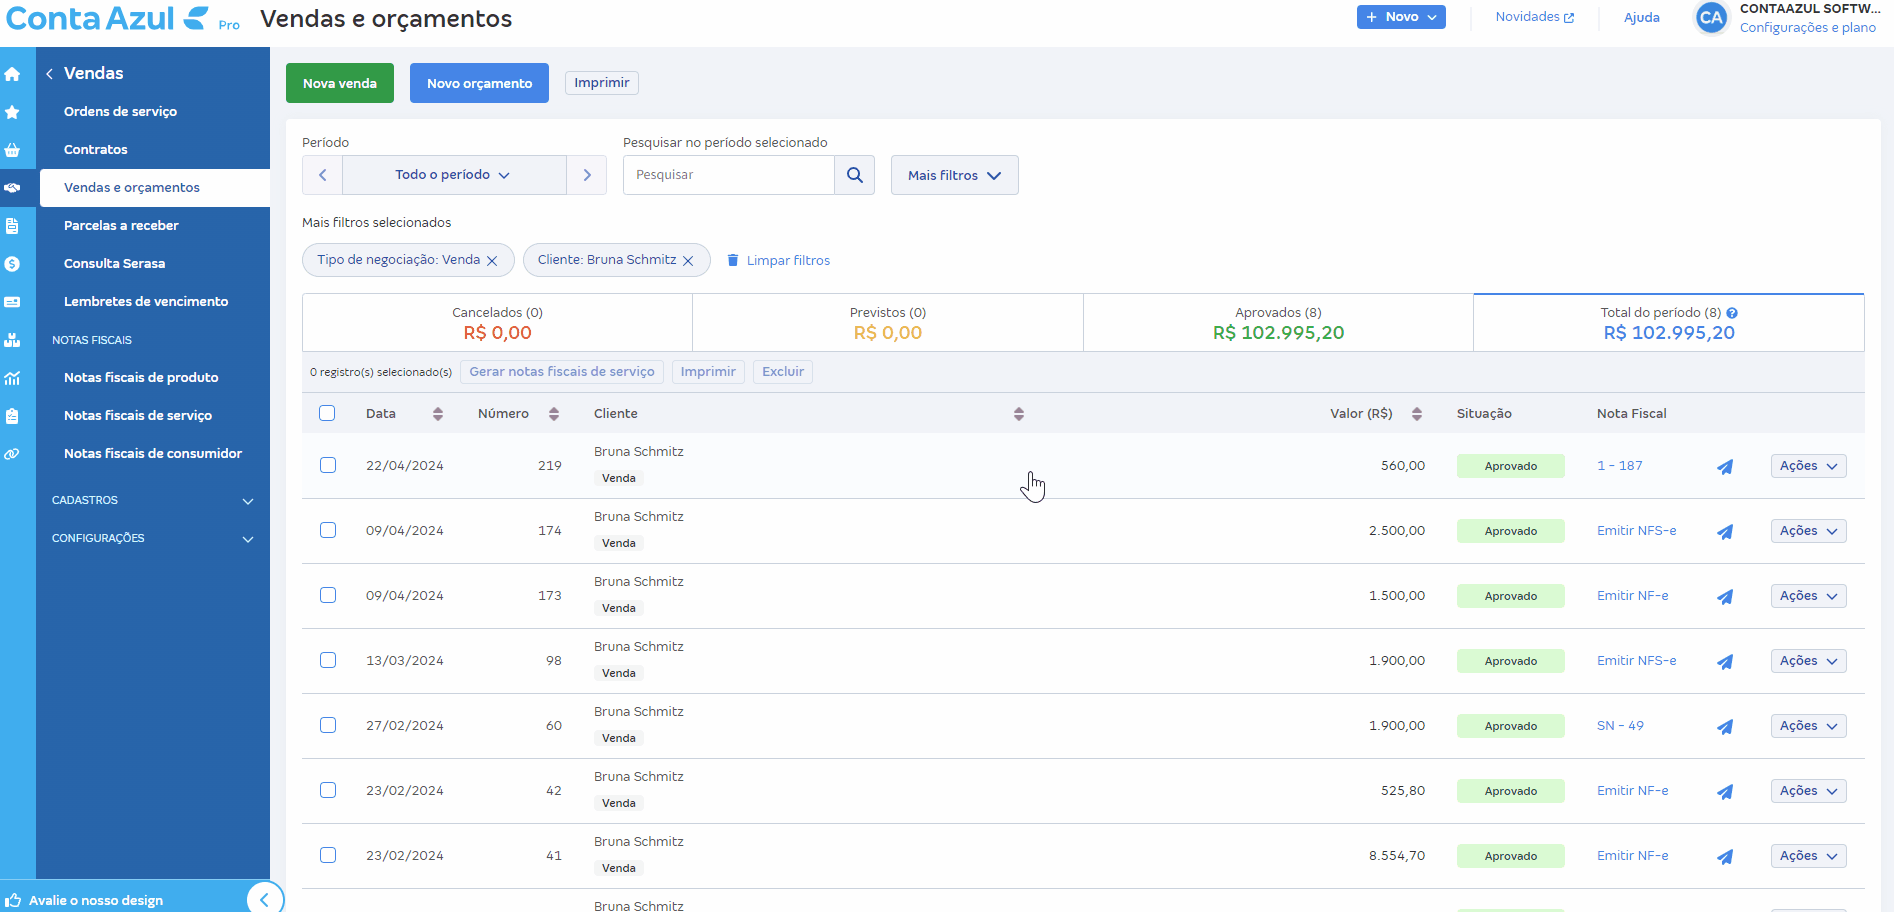Check the row for sale number 219
This screenshot has width=1894, height=912.
point(328,465)
